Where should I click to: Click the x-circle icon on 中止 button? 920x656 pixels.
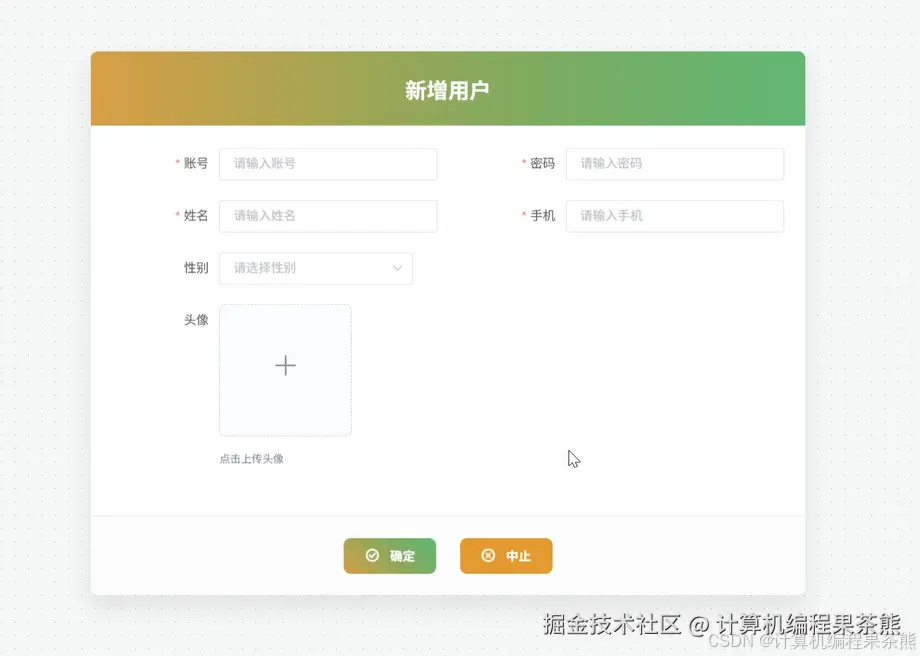point(487,556)
